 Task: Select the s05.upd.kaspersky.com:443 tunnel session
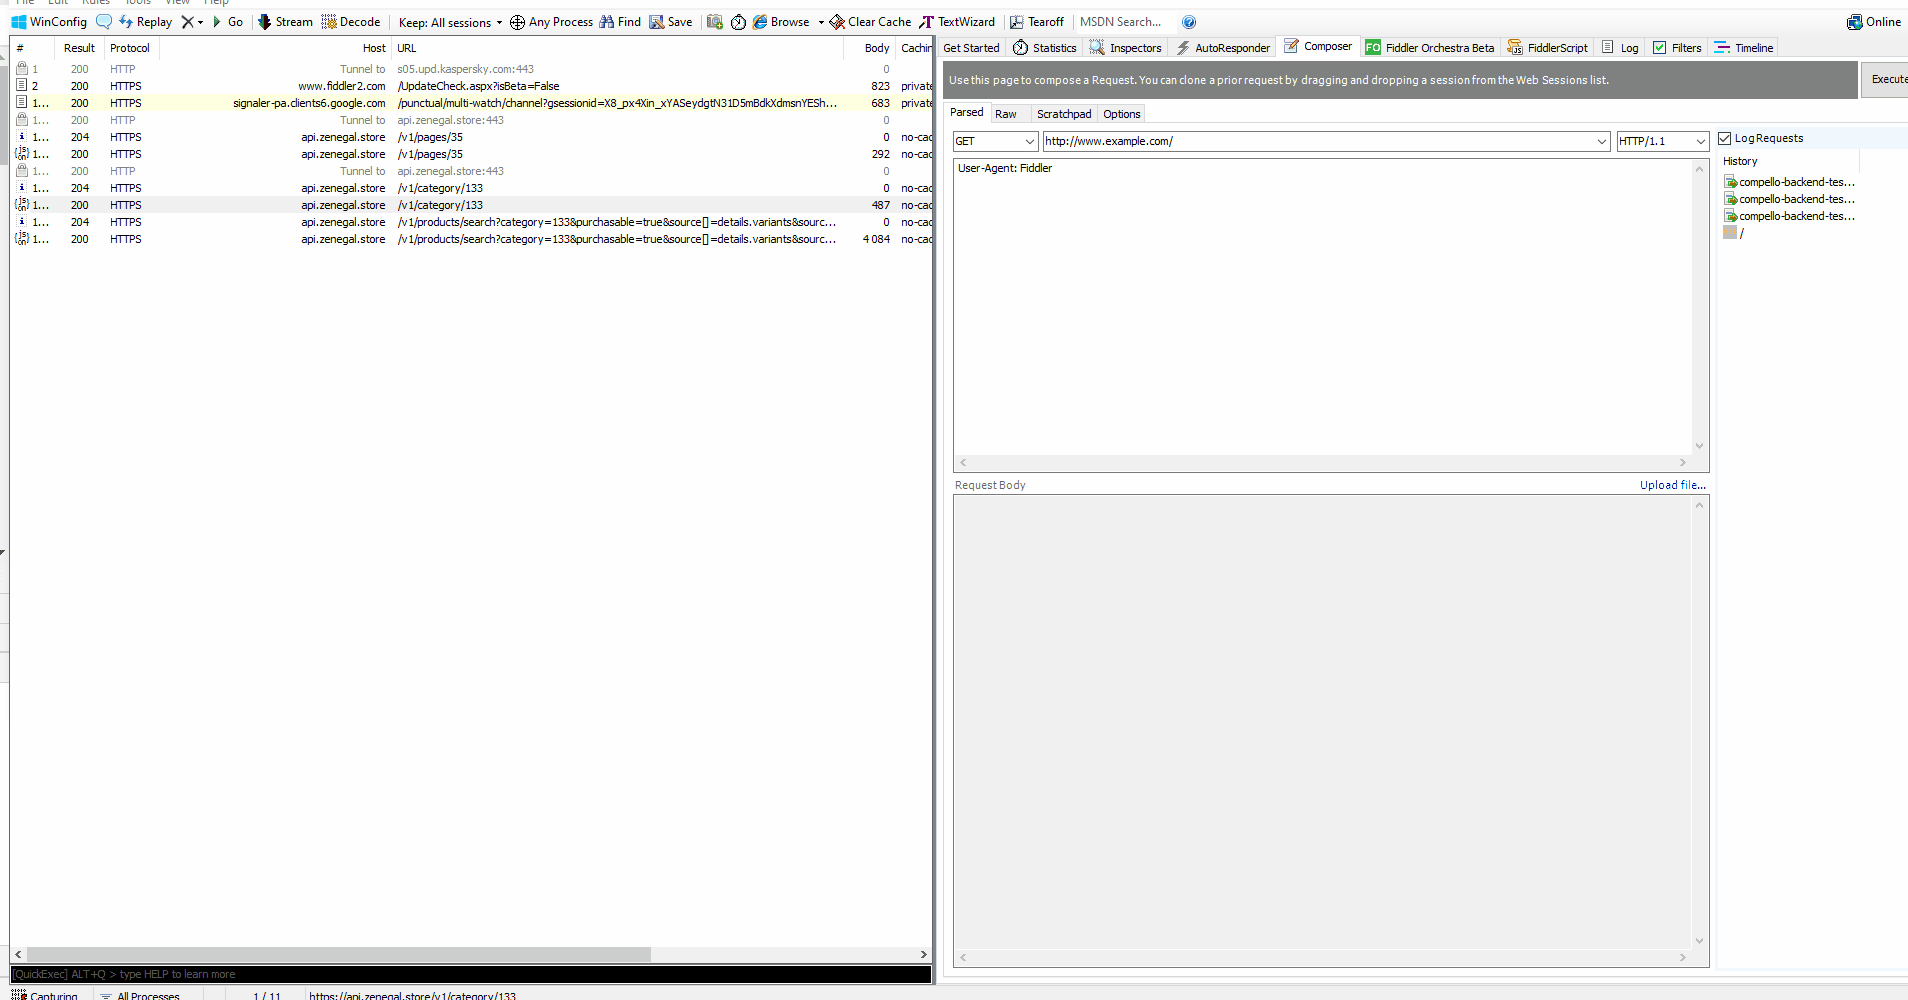471,69
